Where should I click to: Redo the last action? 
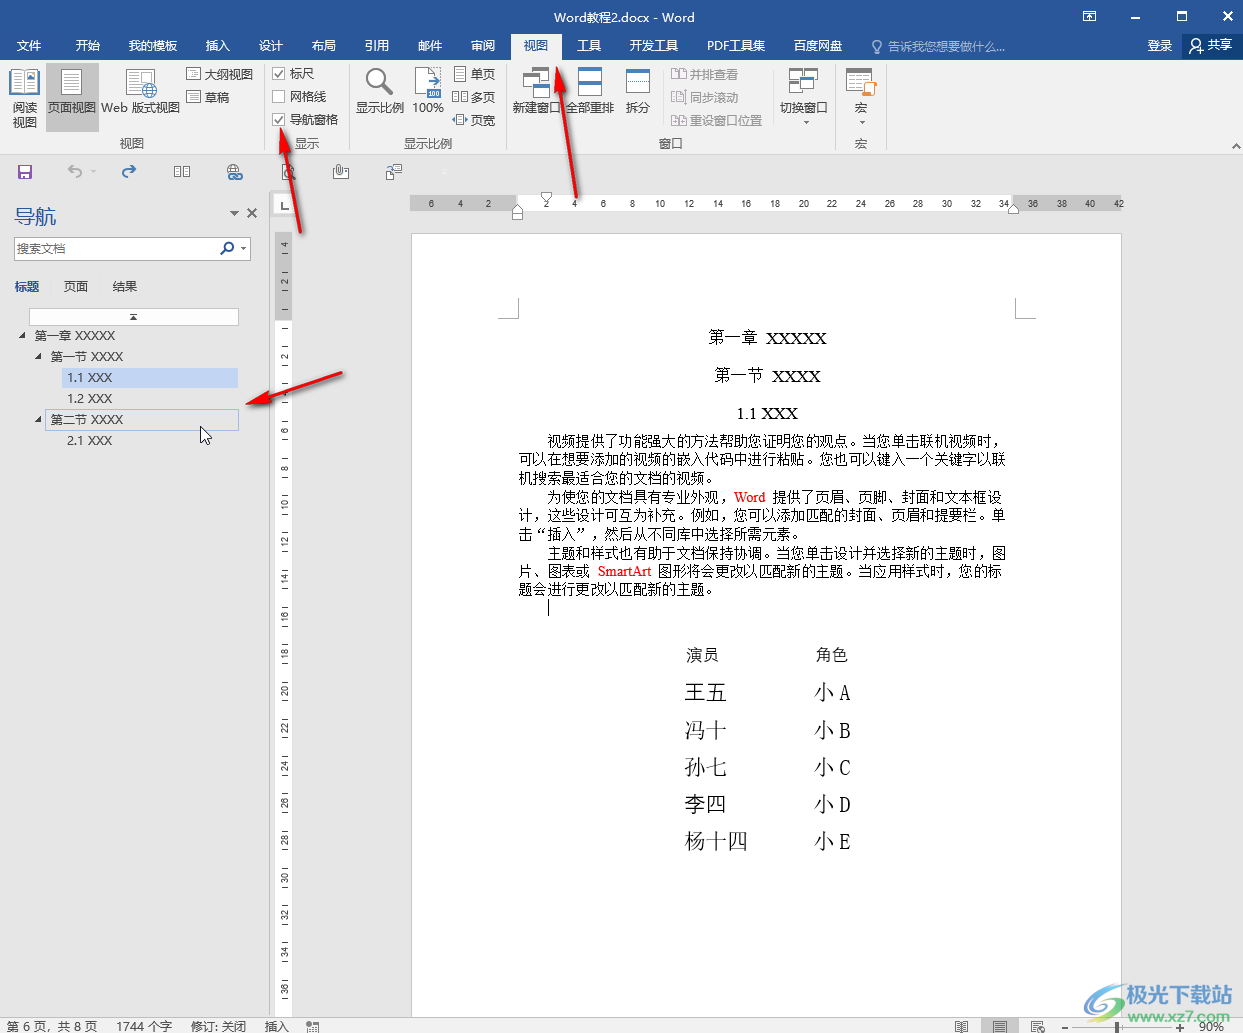[129, 172]
